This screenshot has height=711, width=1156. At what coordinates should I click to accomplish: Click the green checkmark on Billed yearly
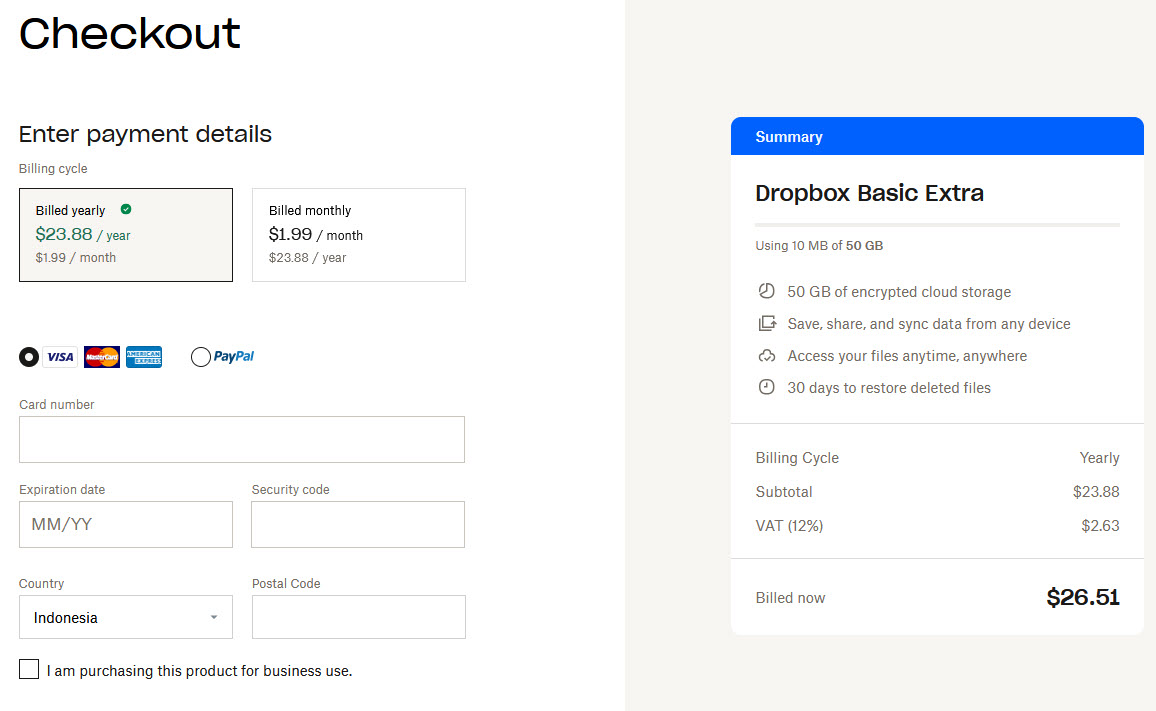pos(125,210)
